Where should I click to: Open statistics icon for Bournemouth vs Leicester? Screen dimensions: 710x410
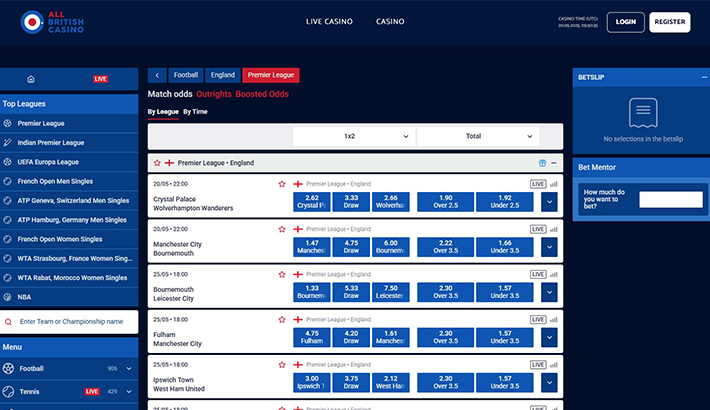point(554,275)
